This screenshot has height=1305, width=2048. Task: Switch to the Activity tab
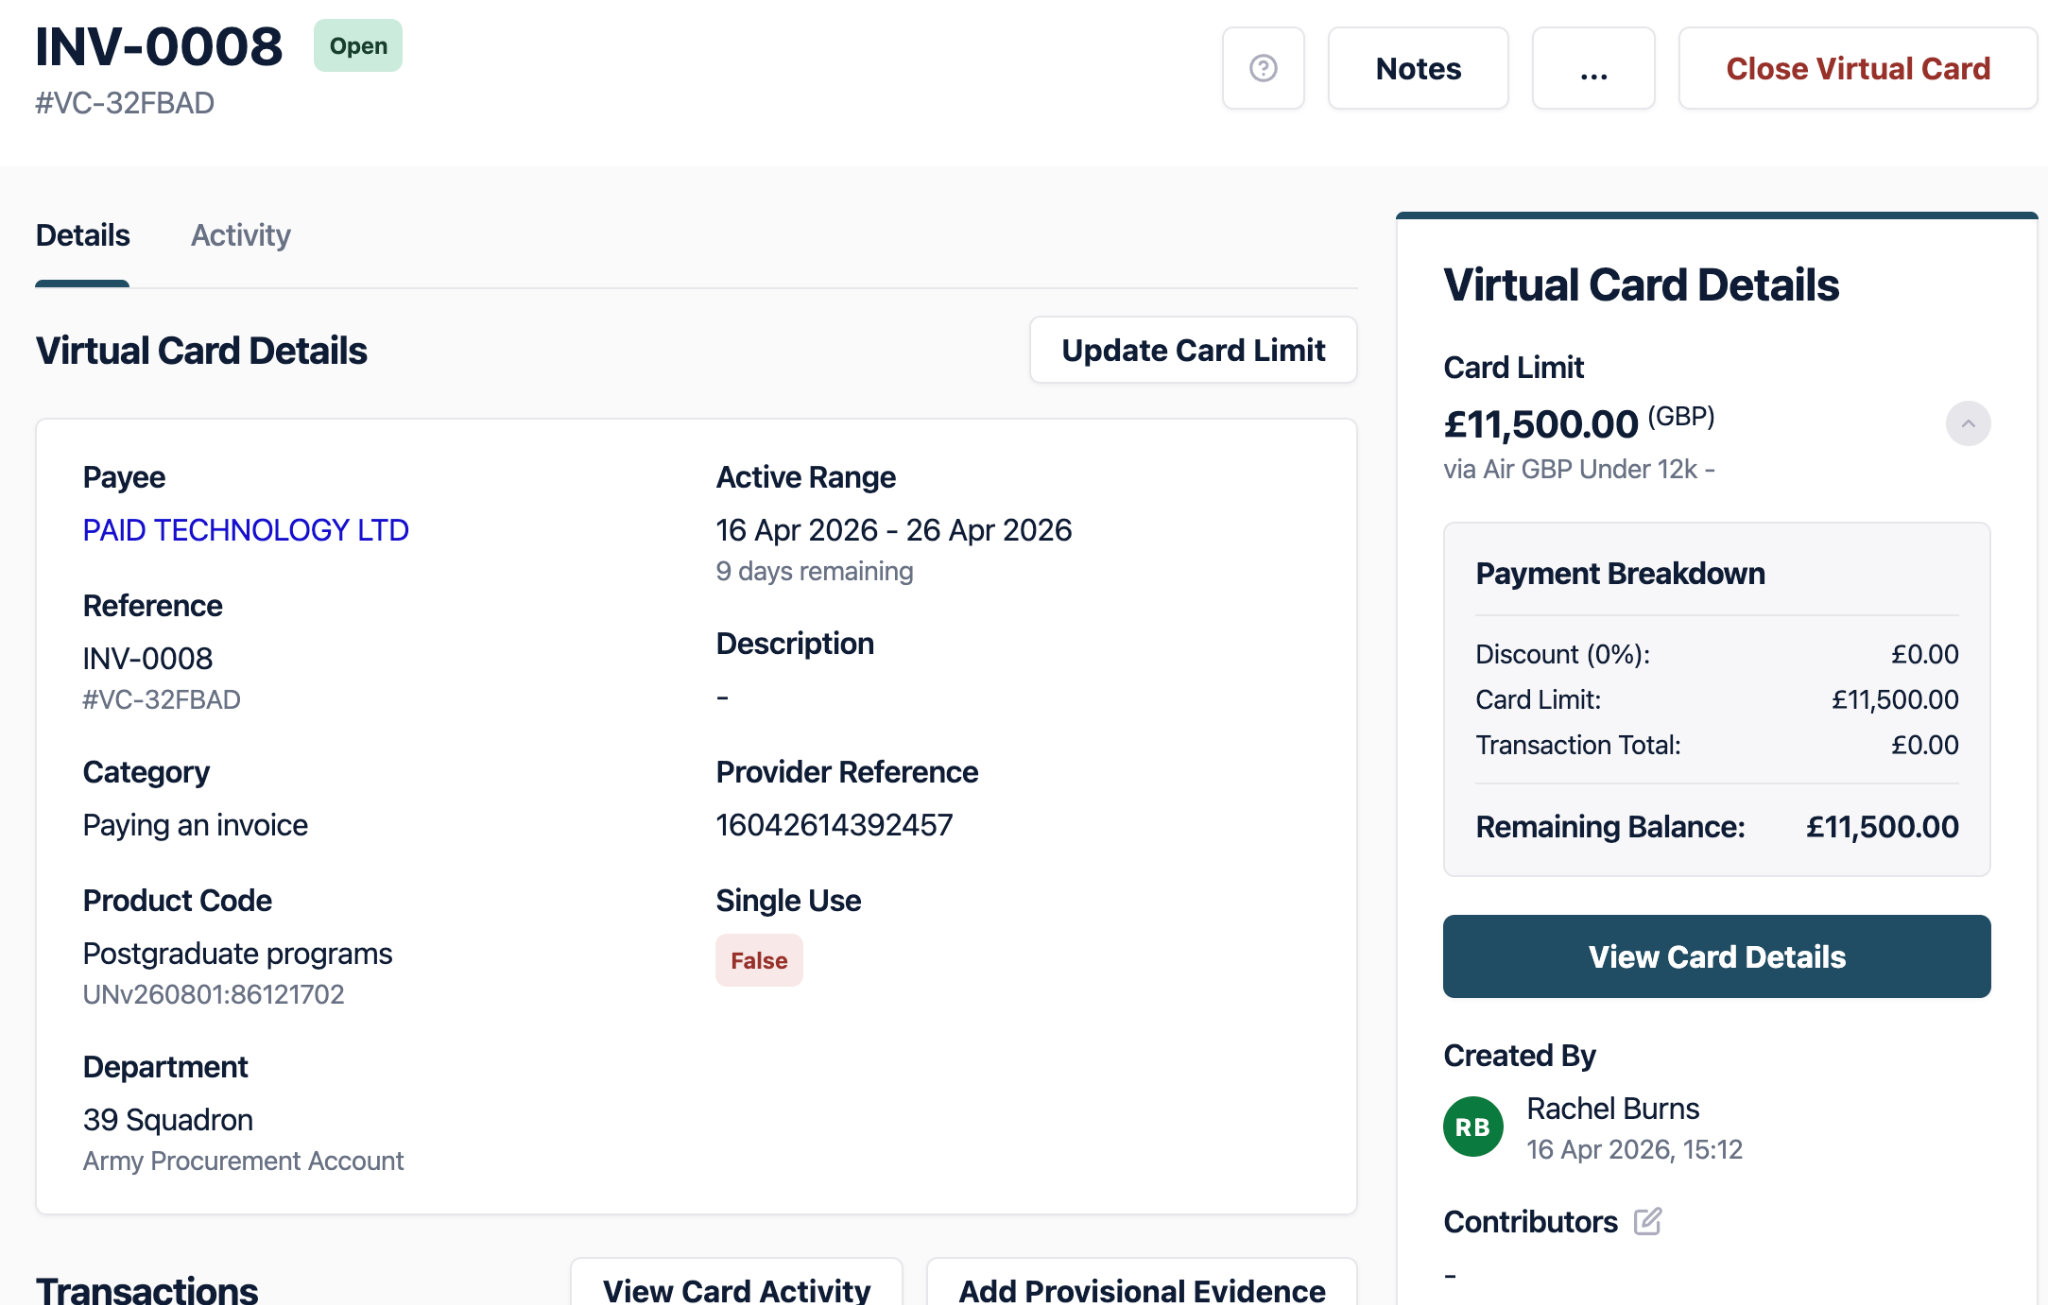pyautogui.click(x=240, y=235)
